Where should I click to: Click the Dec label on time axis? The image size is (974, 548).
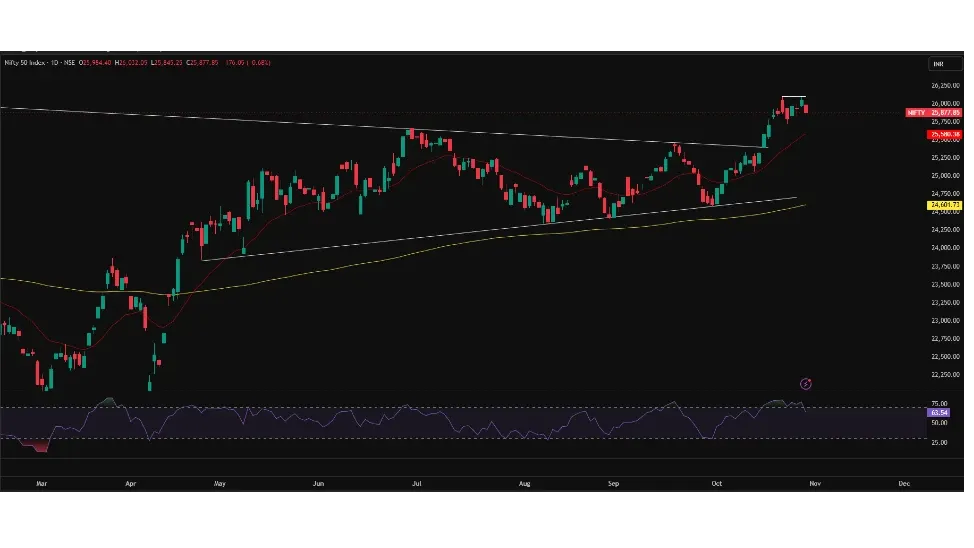tap(904, 483)
